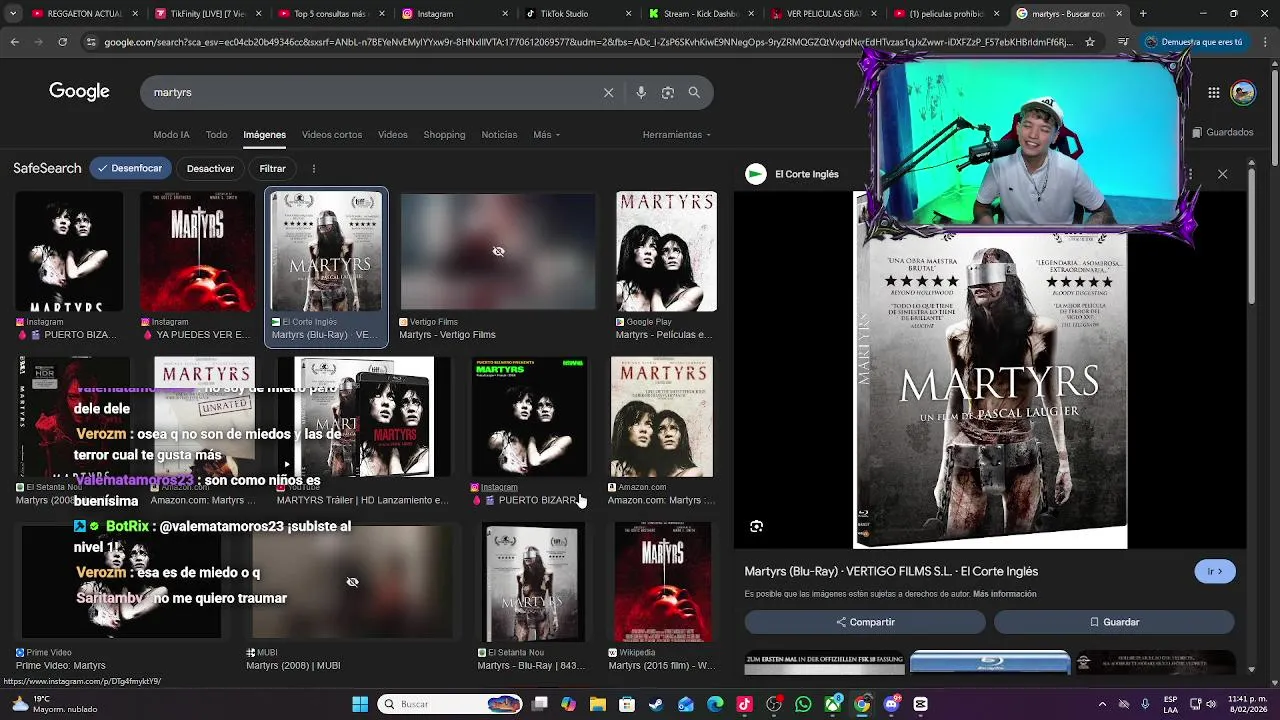Switch to Videos tab
1280x720 pixels.
pos(392,135)
